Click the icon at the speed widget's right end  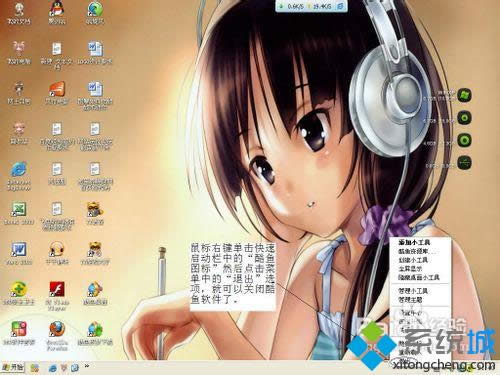coord(340,6)
